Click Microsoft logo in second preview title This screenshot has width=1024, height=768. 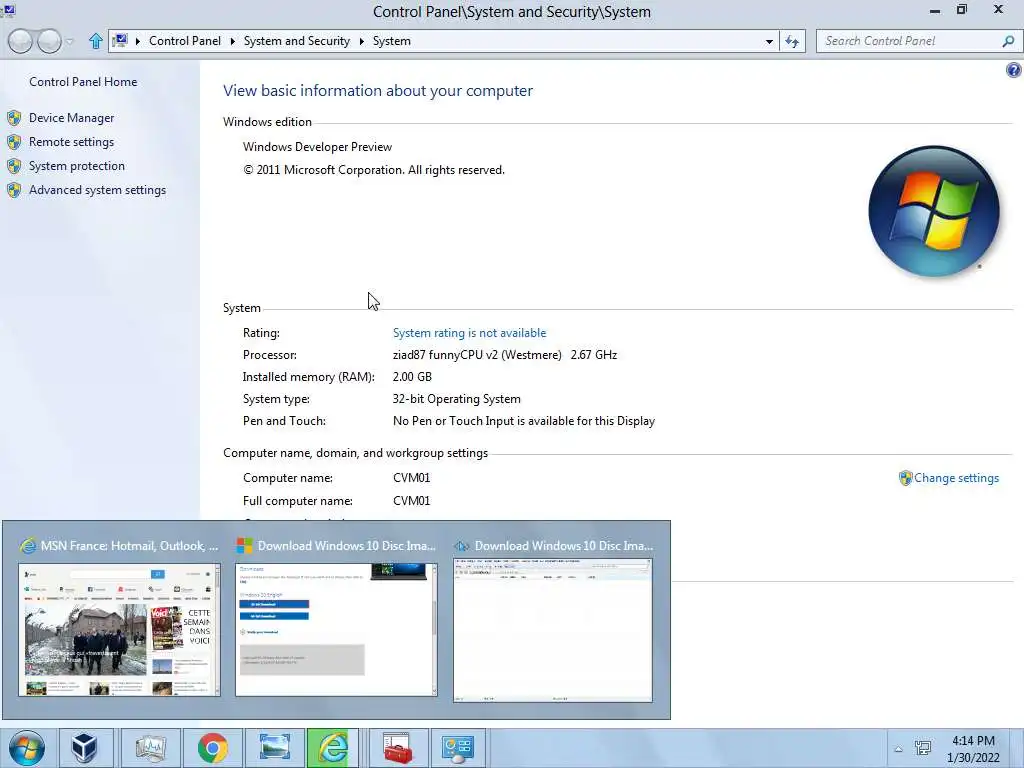point(244,545)
